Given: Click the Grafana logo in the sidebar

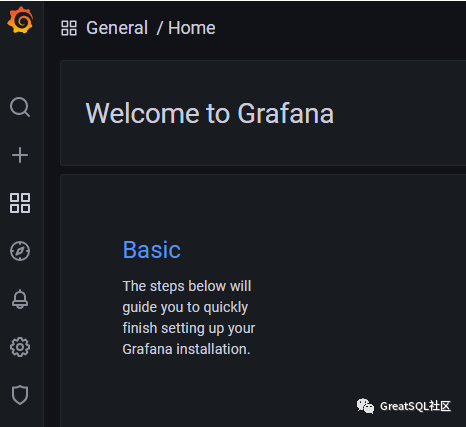Looking at the screenshot, I should (x=20, y=20).
